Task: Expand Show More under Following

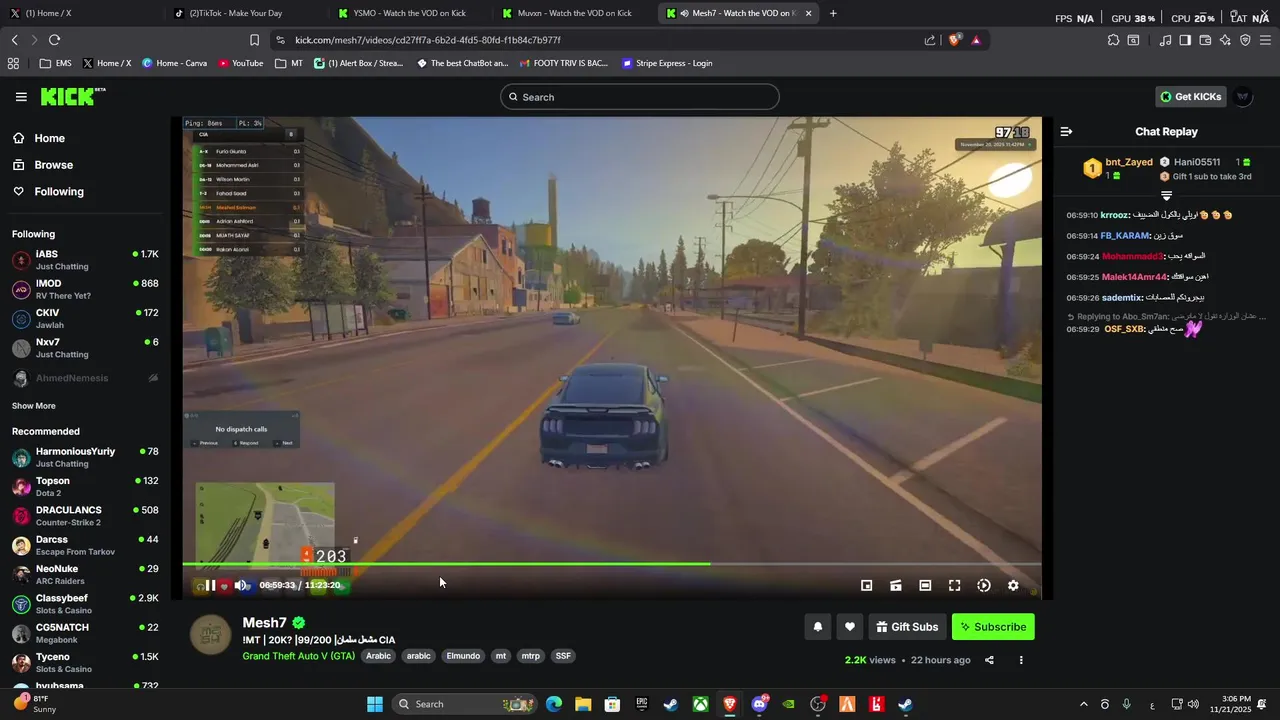Action: [33, 406]
